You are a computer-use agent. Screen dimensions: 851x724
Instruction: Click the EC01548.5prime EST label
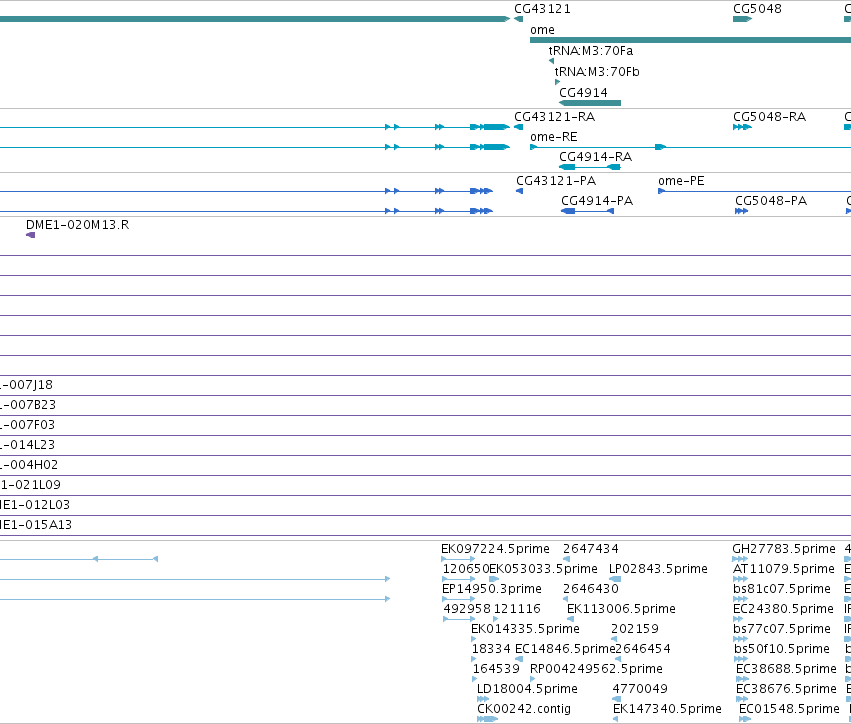tap(789, 709)
